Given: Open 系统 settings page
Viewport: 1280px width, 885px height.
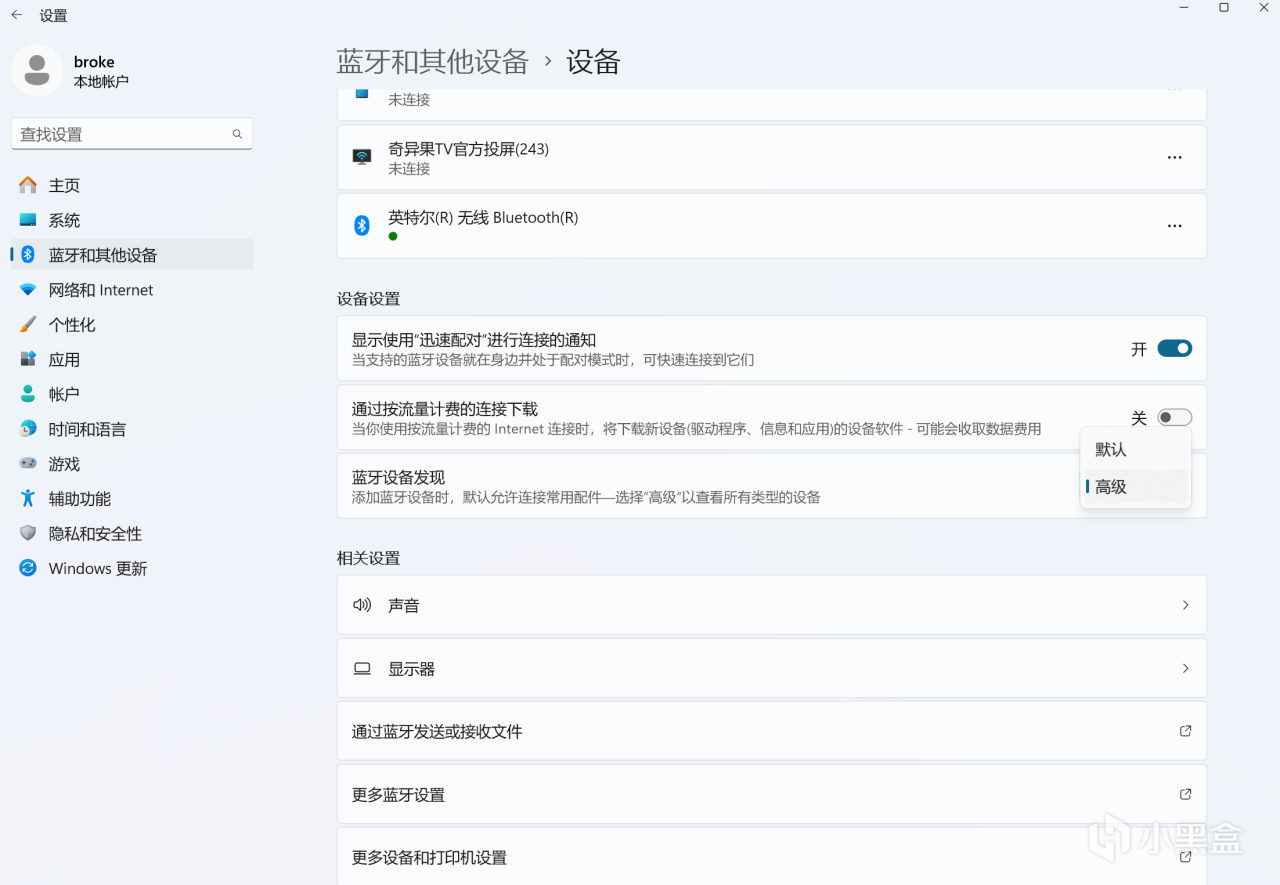Looking at the screenshot, I should pyautogui.click(x=132, y=220).
